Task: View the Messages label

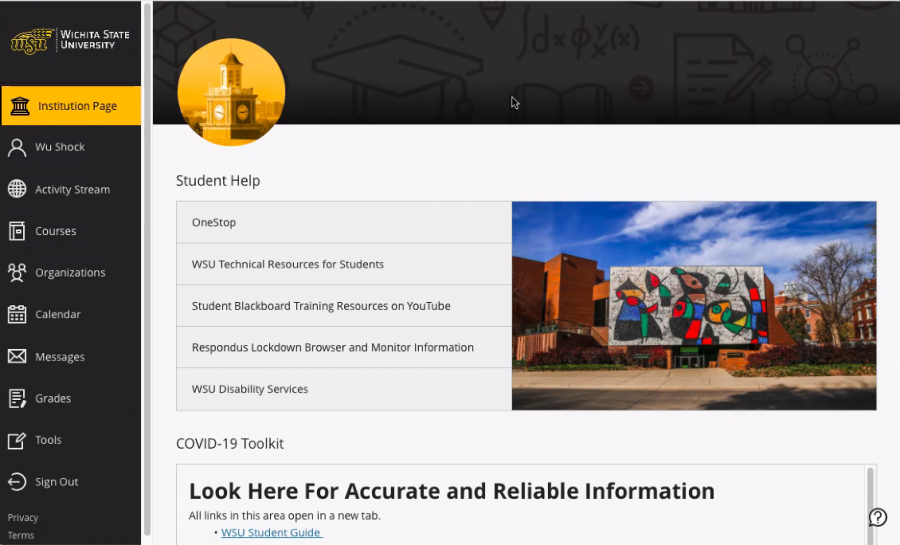Action: tap(60, 357)
